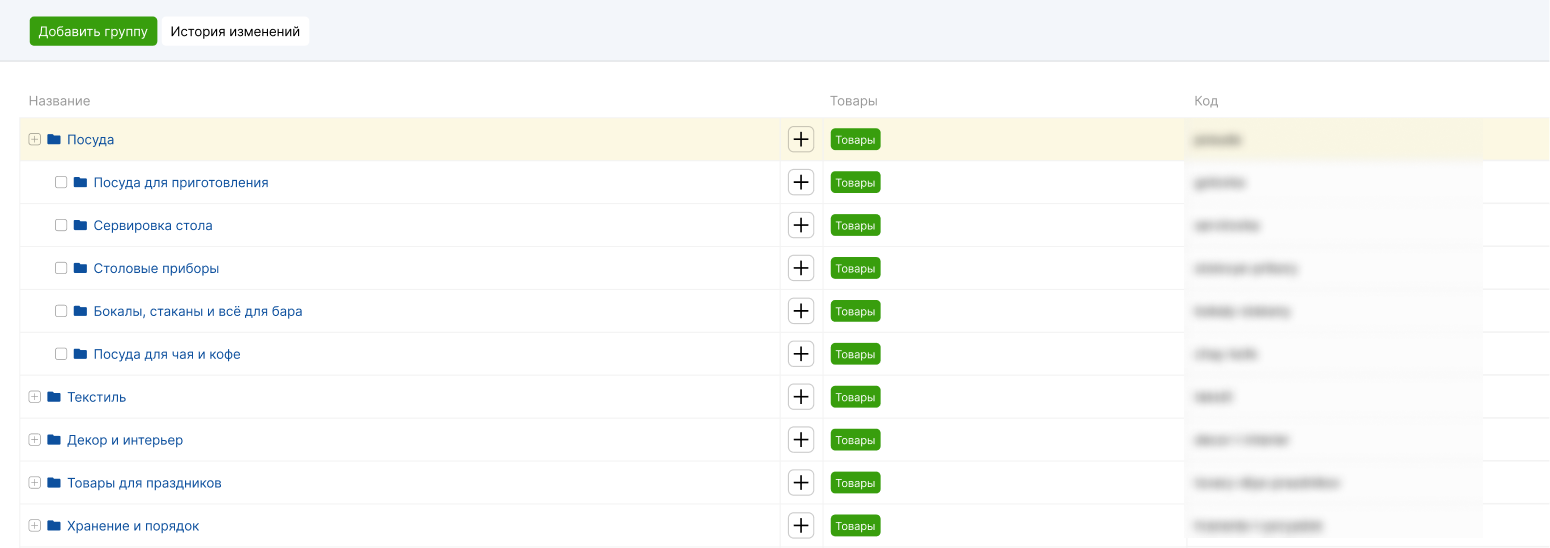
Task: Click the Хранение и порядок group name
Action: point(133,526)
